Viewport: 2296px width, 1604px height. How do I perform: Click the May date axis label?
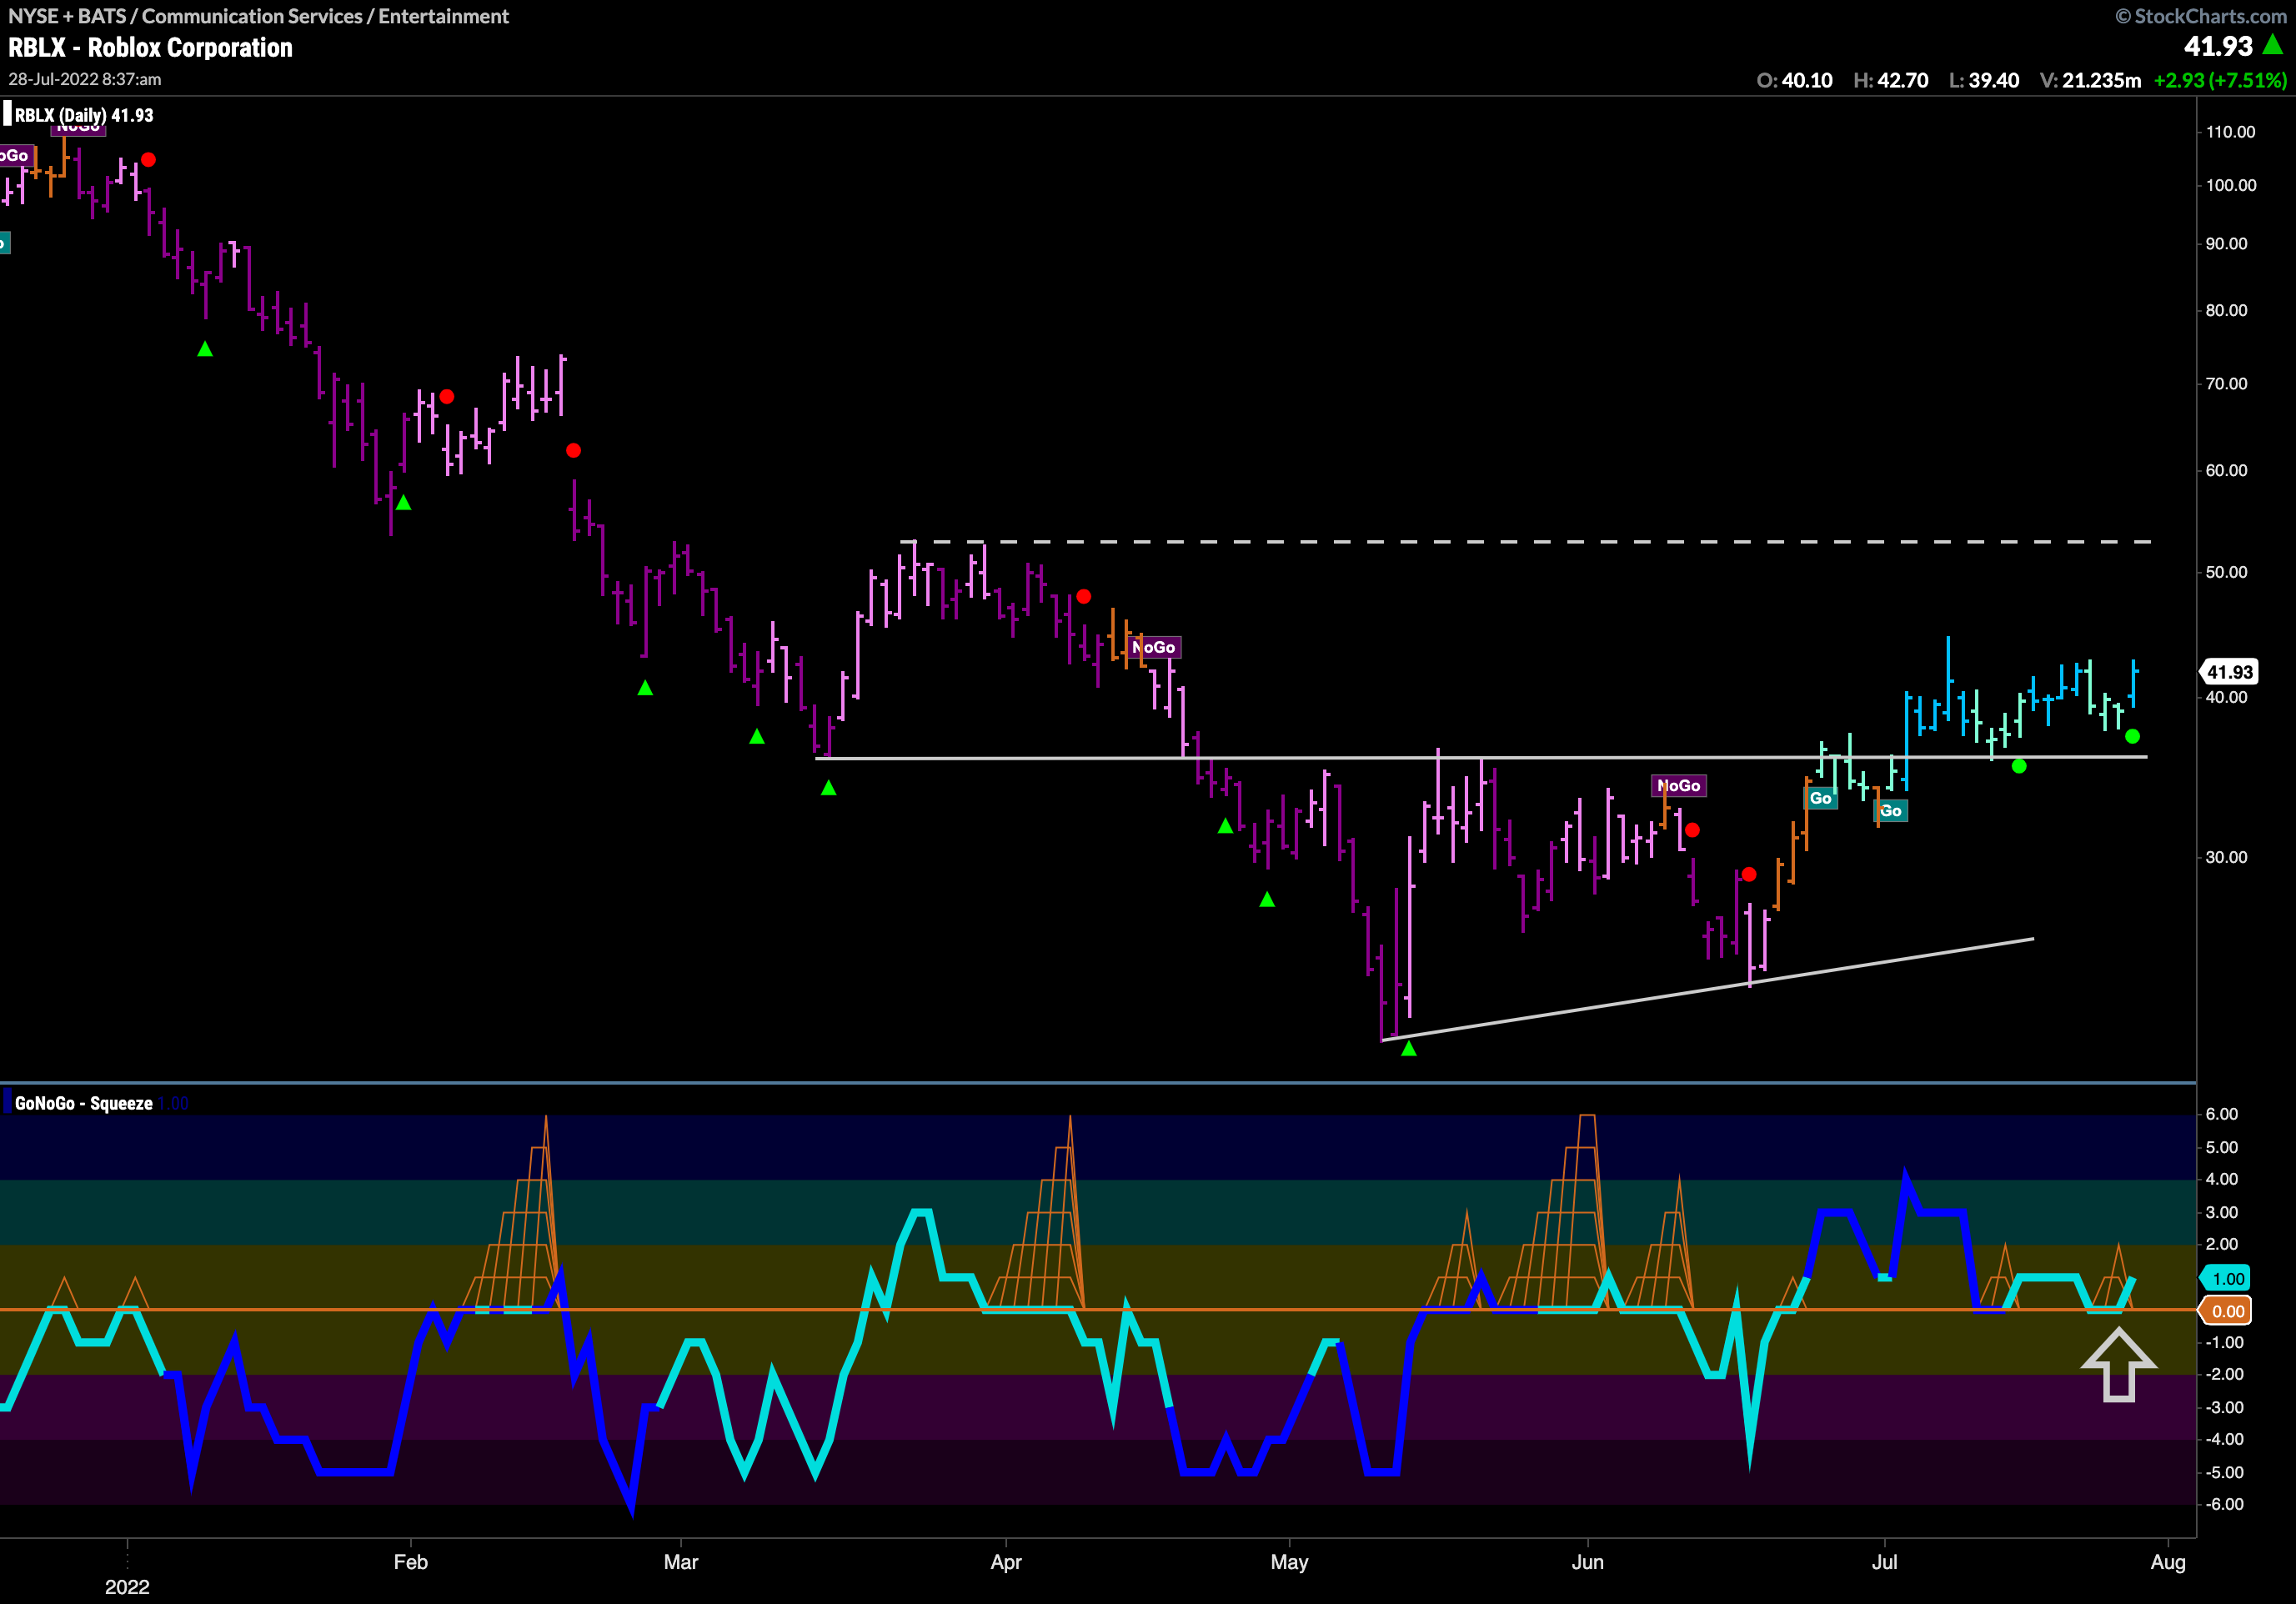tap(1289, 1562)
